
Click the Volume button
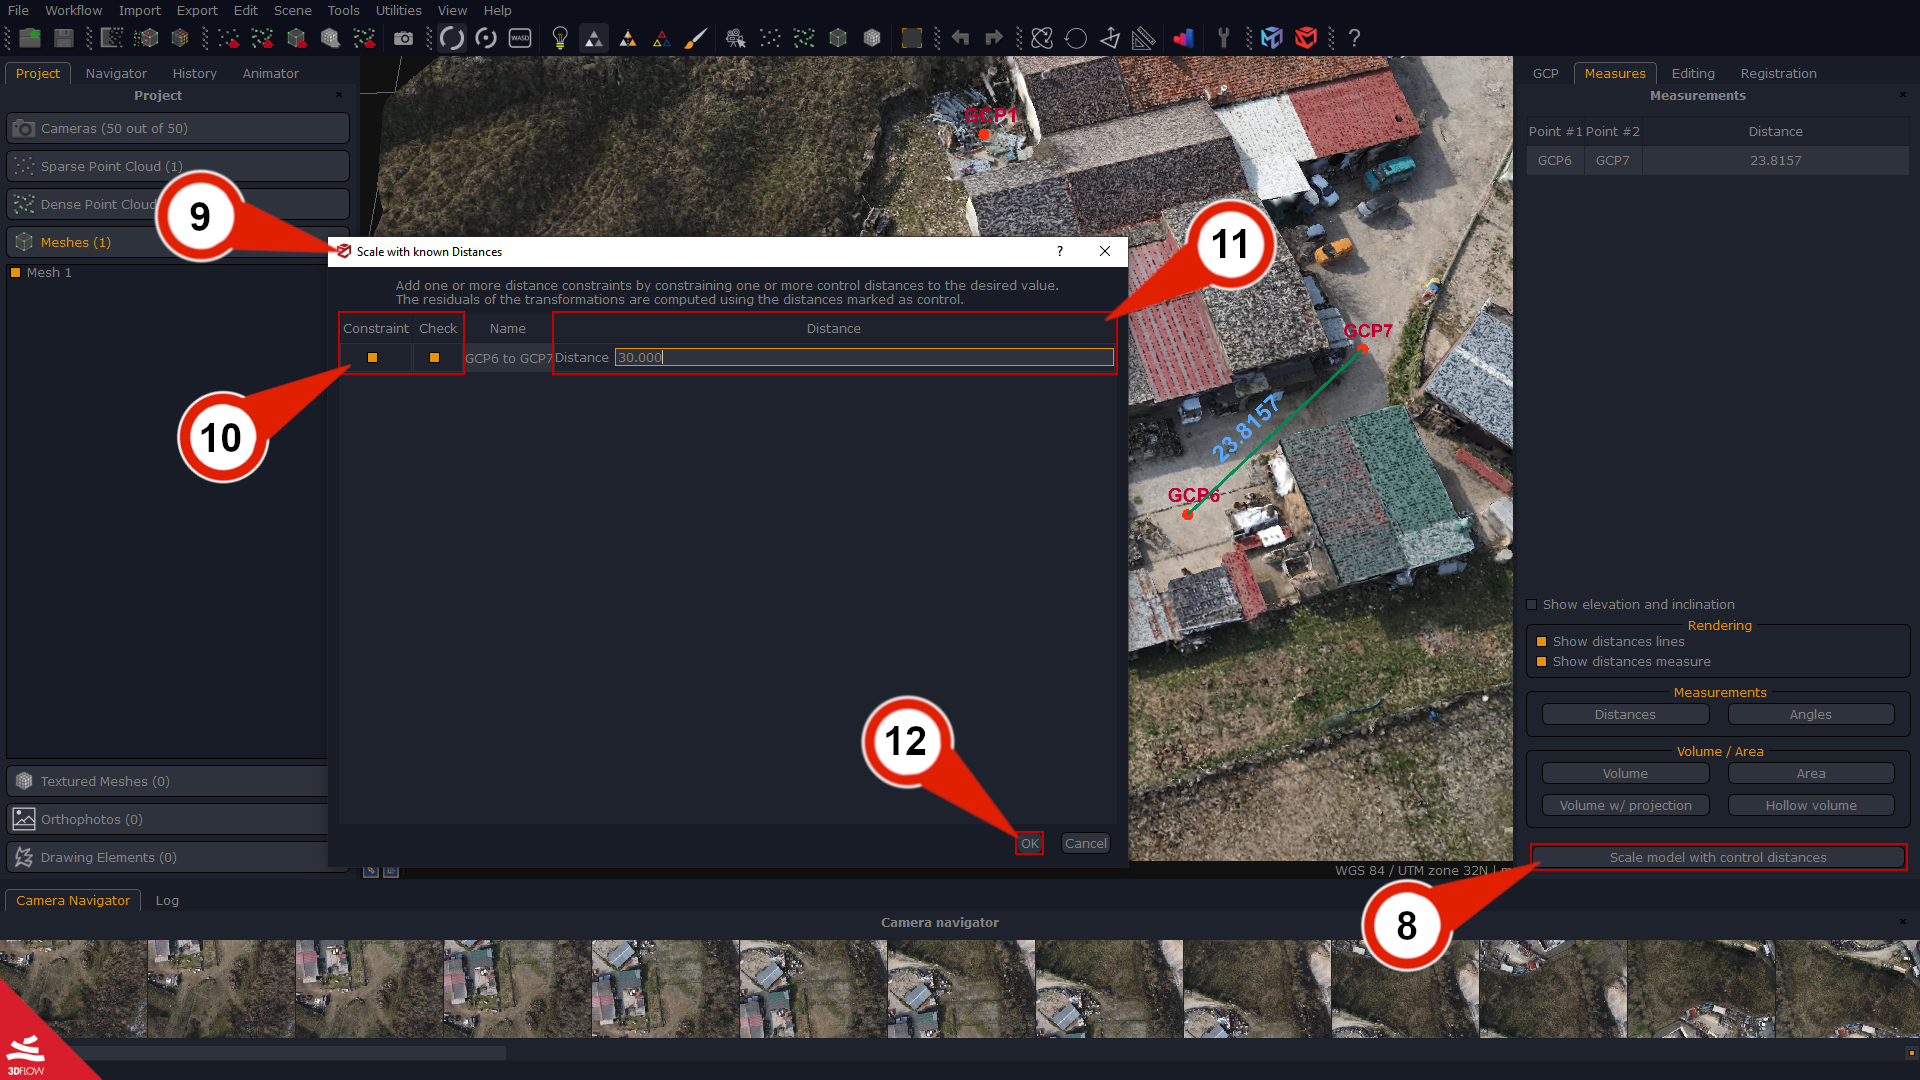[x=1625, y=773]
